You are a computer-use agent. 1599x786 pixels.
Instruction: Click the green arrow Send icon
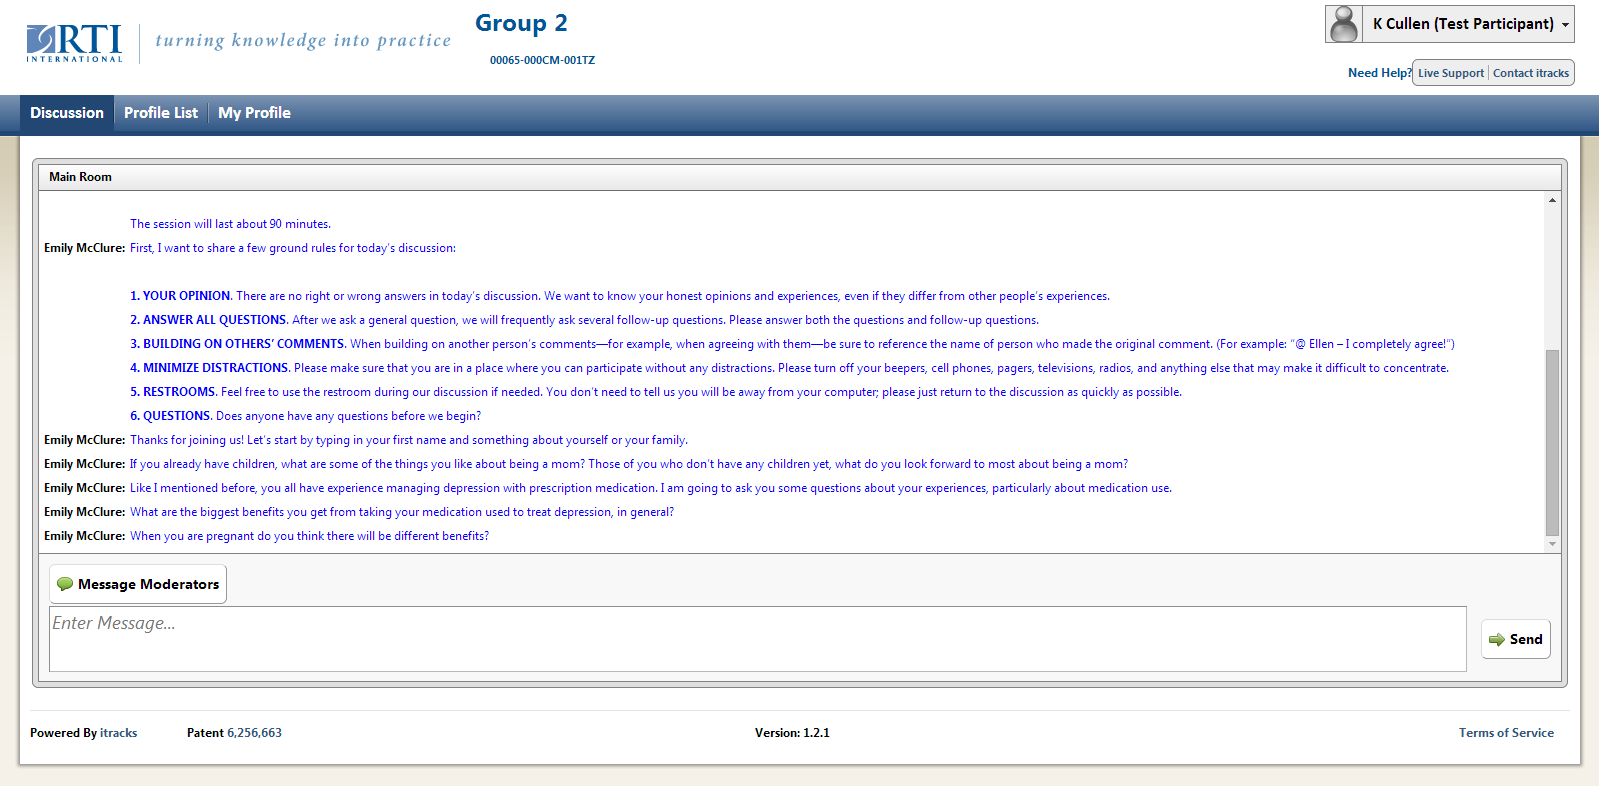pyautogui.click(x=1496, y=640)
